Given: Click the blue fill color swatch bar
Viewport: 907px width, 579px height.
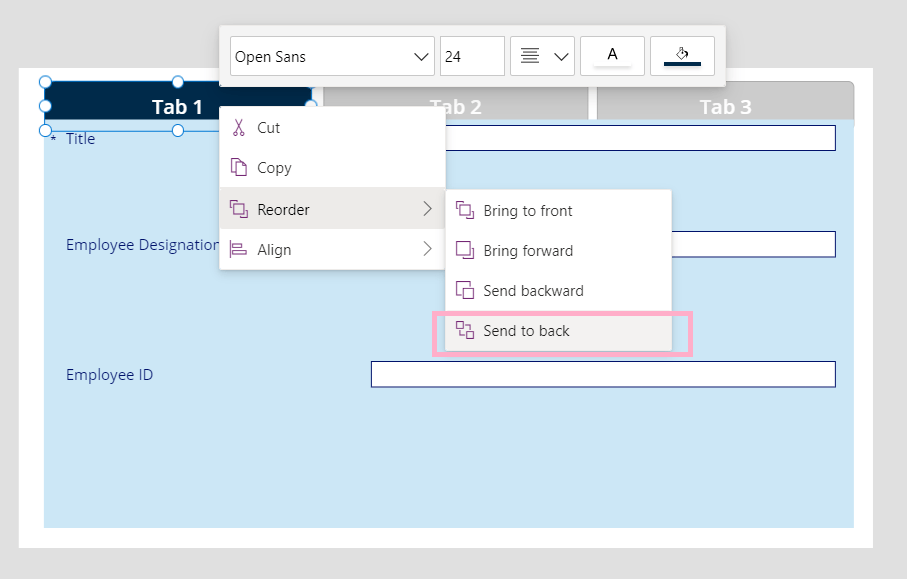Looking at the screenshot, I should pos(682,64).
